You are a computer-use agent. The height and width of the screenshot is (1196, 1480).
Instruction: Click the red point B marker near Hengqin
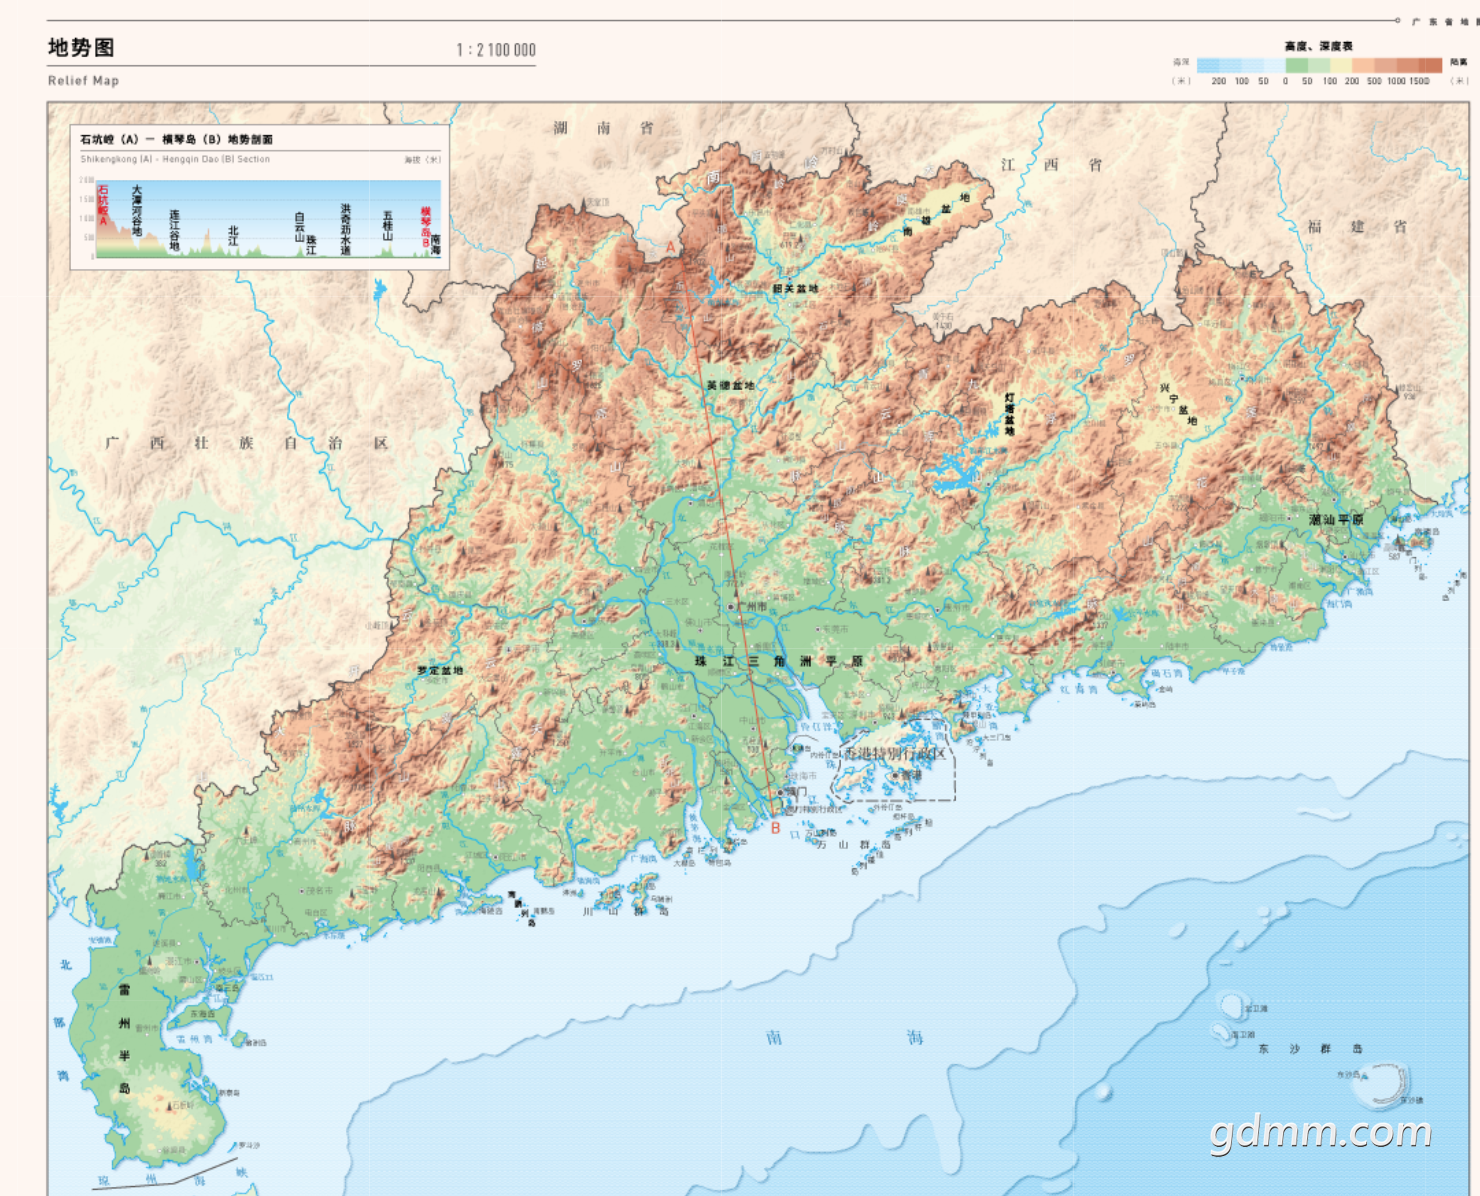pos(775,828)
